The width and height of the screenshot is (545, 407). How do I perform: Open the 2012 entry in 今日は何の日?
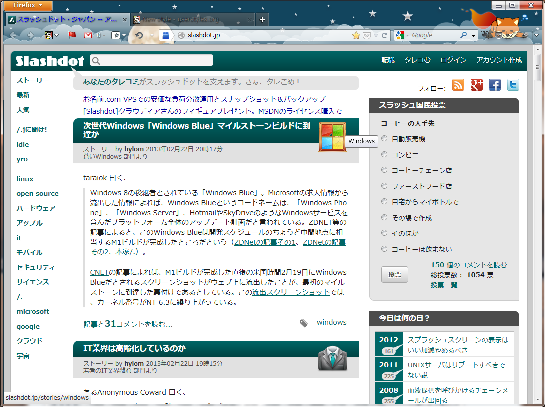457,344
